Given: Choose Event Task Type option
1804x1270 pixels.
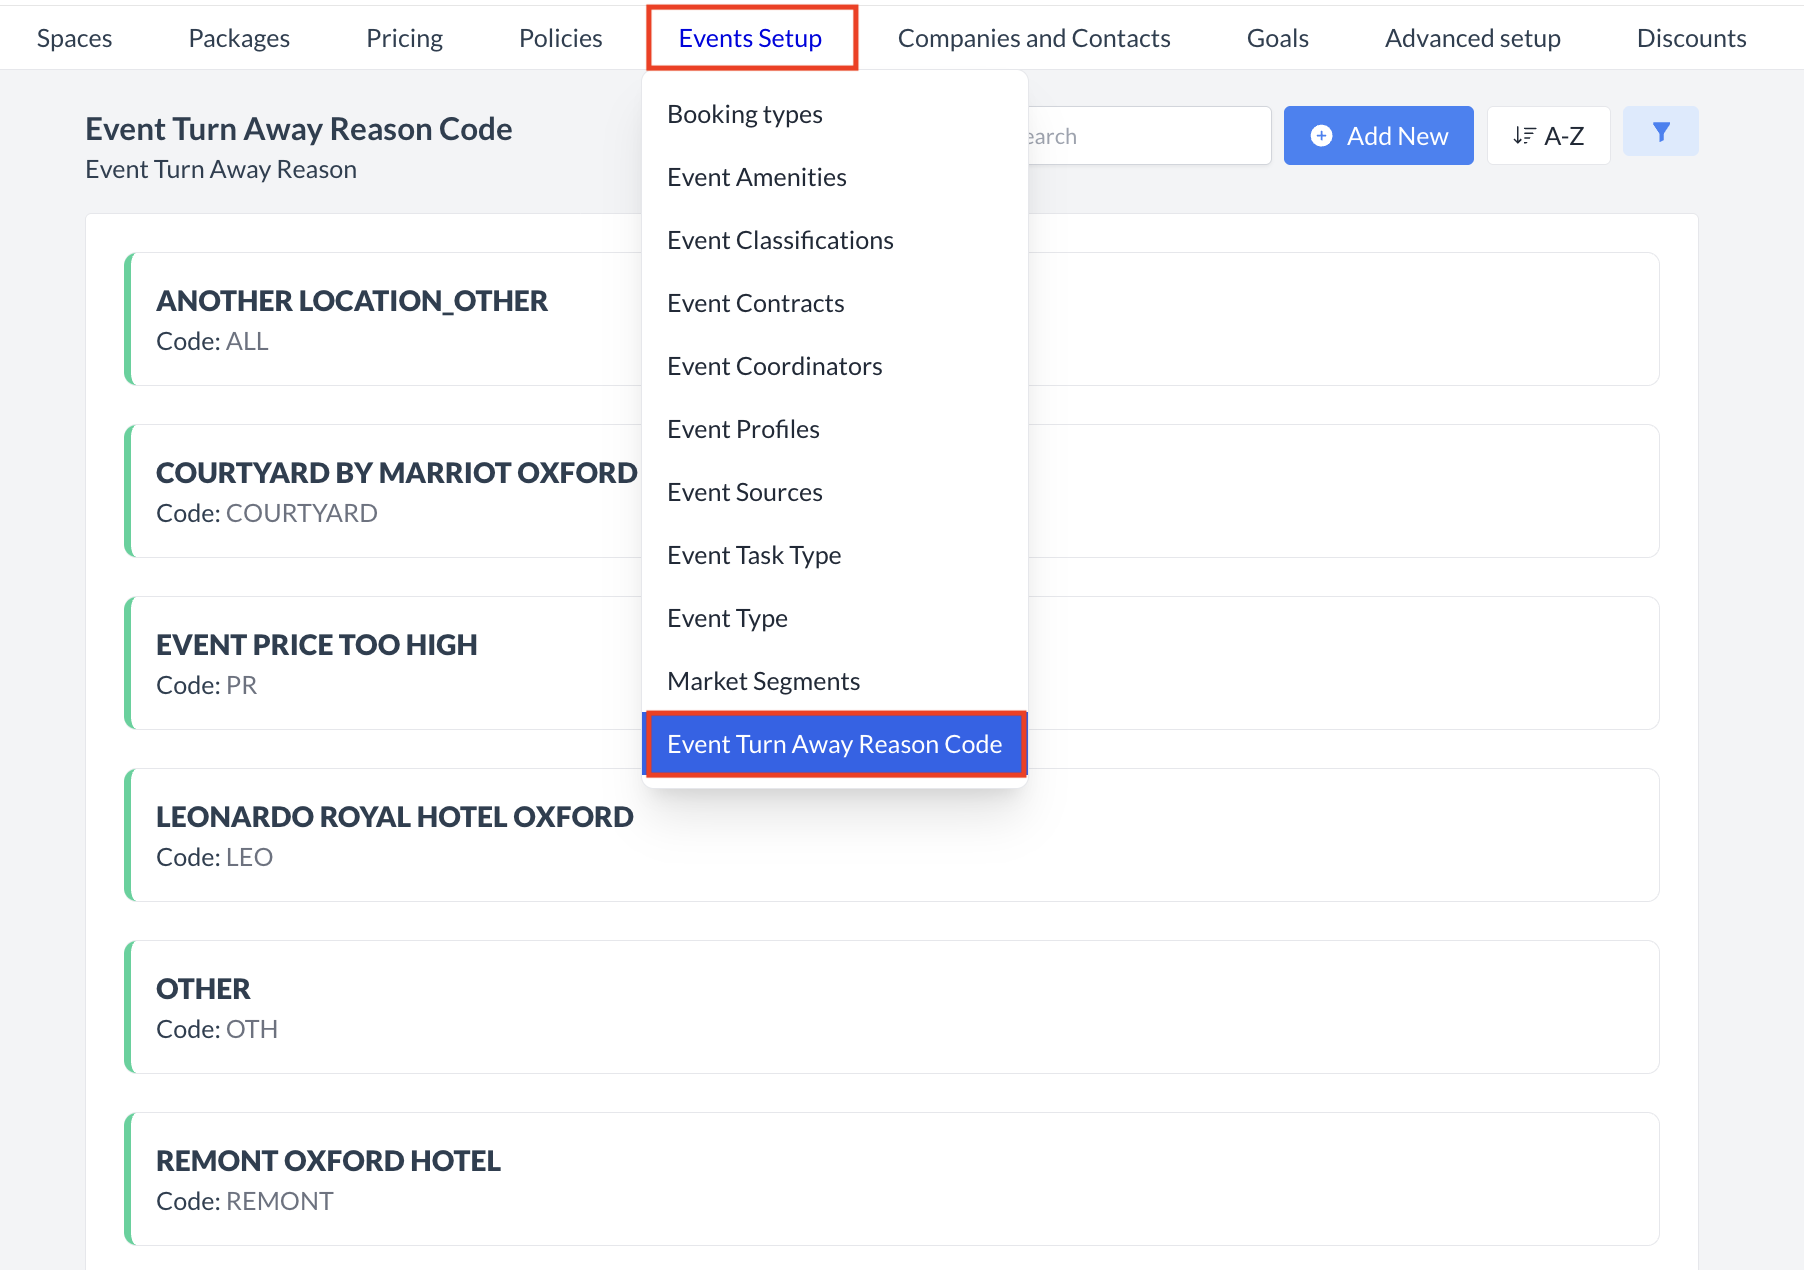Looking at the screenshot, I should click(x=754, y=555).
